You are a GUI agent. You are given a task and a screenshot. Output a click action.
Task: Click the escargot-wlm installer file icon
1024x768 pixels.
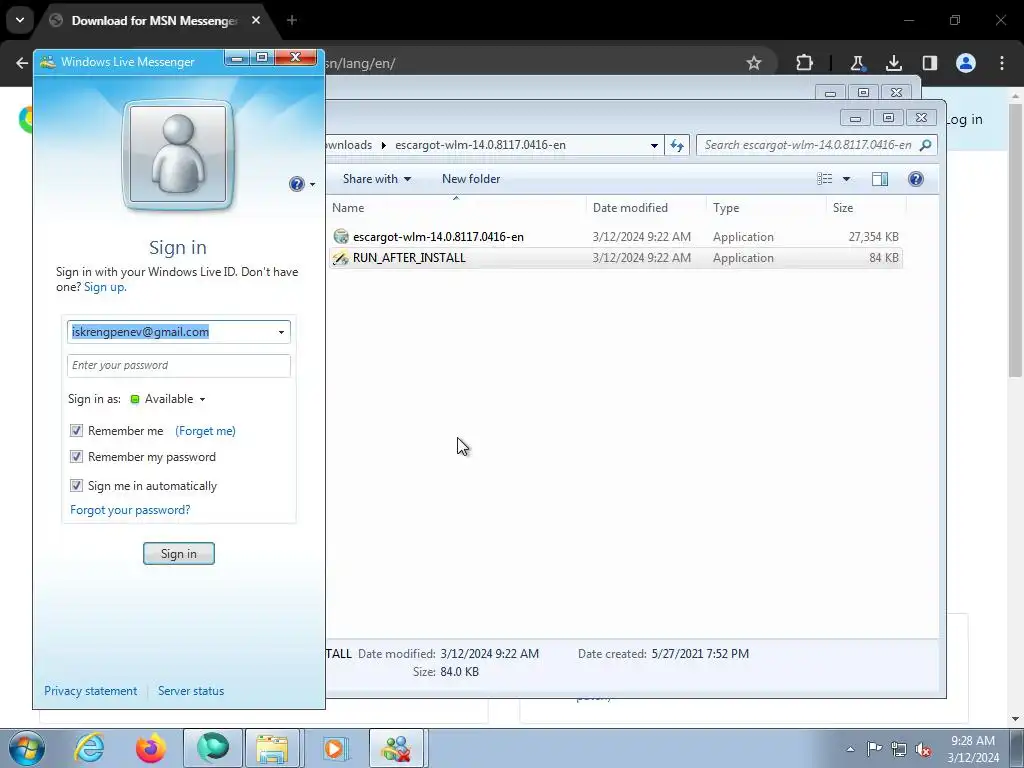pos(341,236)
